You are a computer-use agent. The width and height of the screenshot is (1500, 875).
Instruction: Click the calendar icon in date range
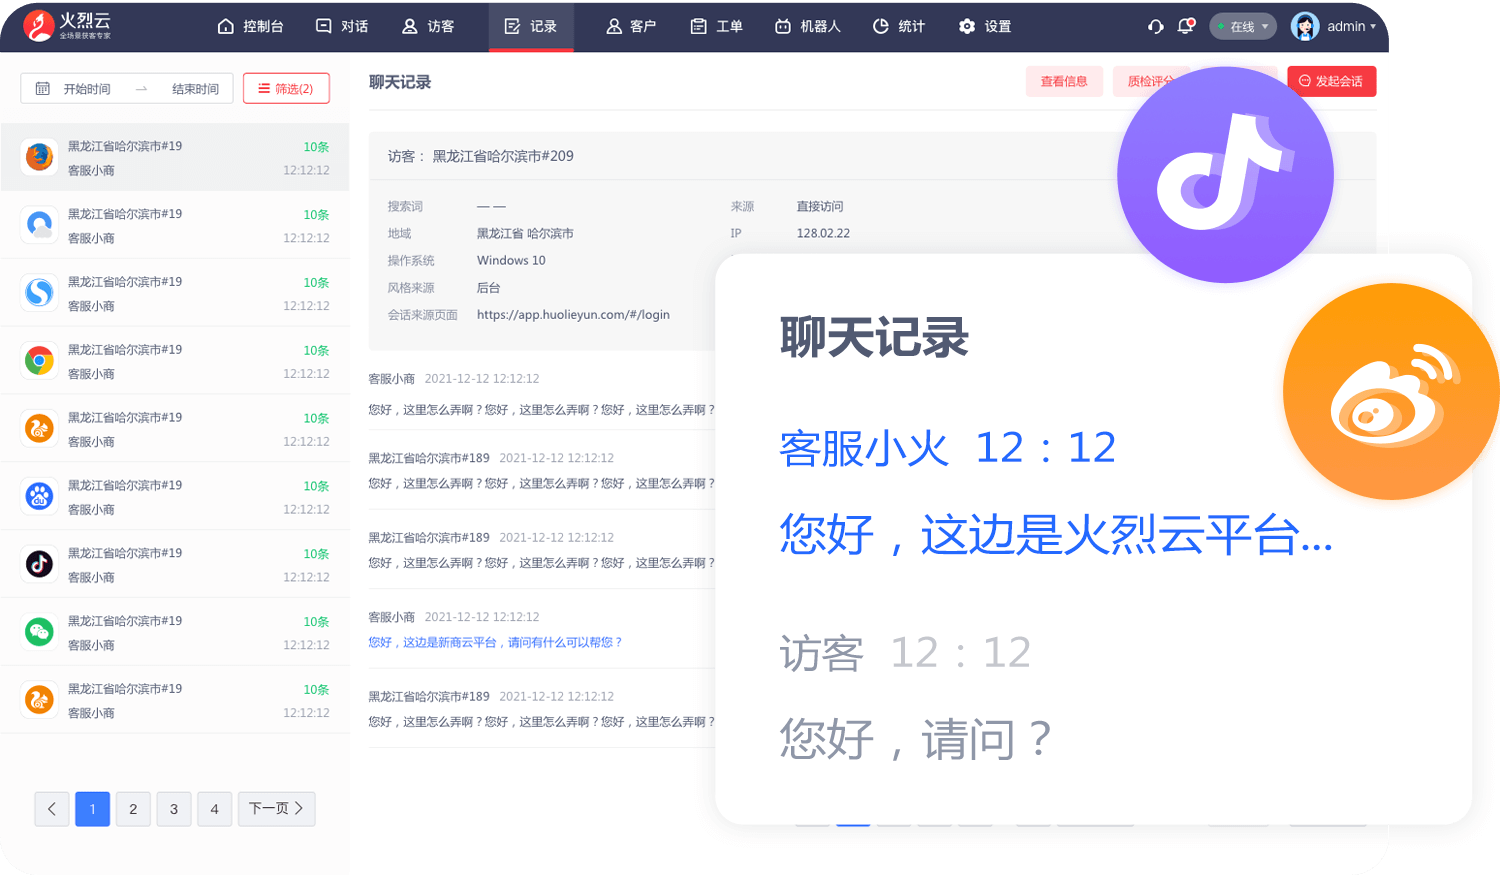[x=42, y=89]
